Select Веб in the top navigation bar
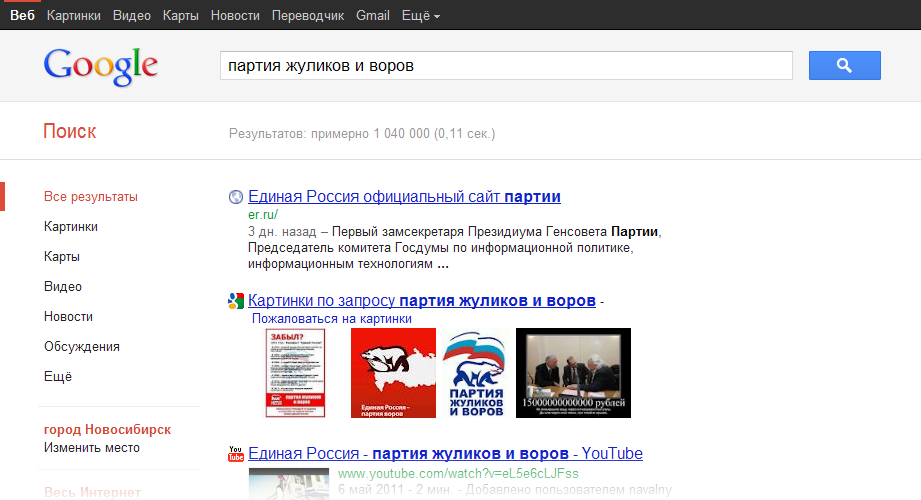921x500 pixels. [x=22, y=16]
